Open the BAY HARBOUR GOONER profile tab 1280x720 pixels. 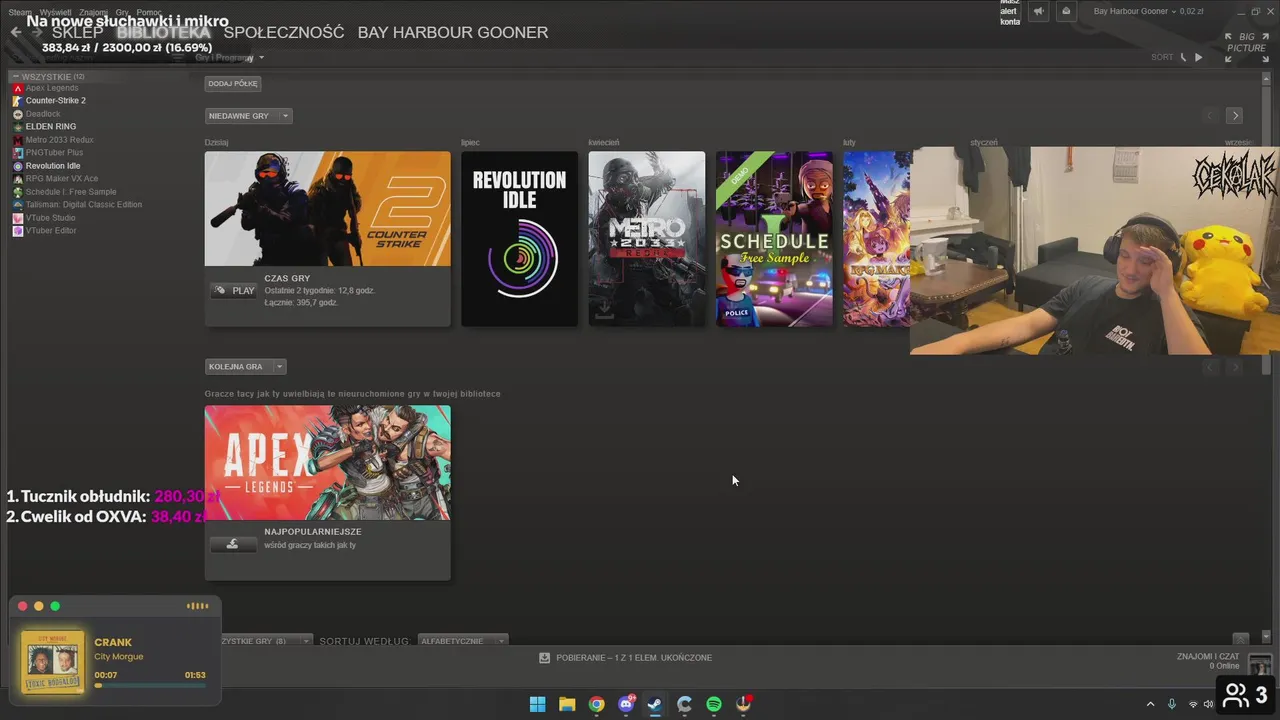pos(453,32)
